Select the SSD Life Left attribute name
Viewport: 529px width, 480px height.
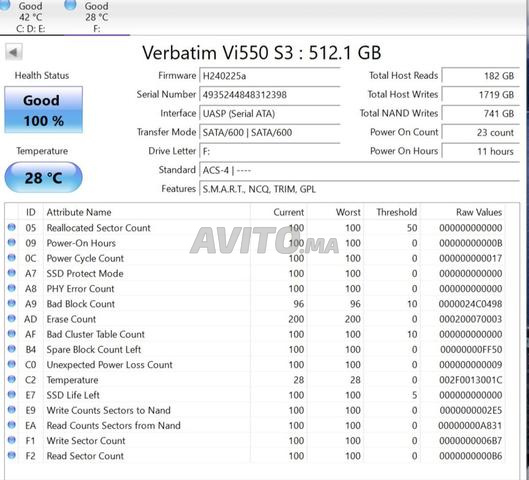coord(73,395)
